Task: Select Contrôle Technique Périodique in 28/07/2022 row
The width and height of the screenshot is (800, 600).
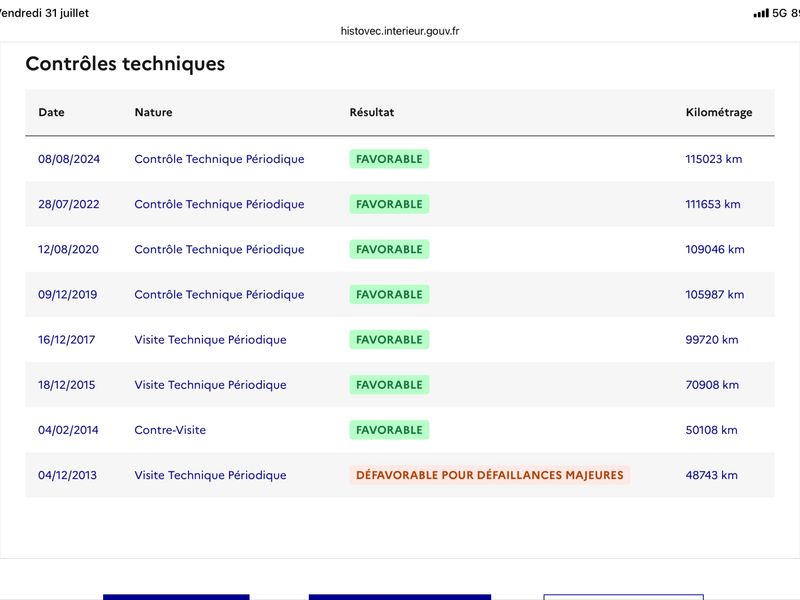Action: click(x=219, y=204)
